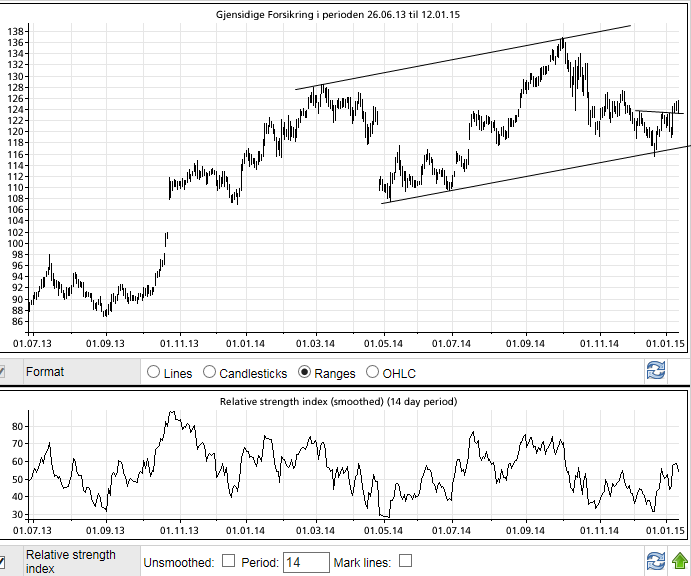Choose Candlesticks chart format
Screen dimensions: 691x576
click(210, 373)
